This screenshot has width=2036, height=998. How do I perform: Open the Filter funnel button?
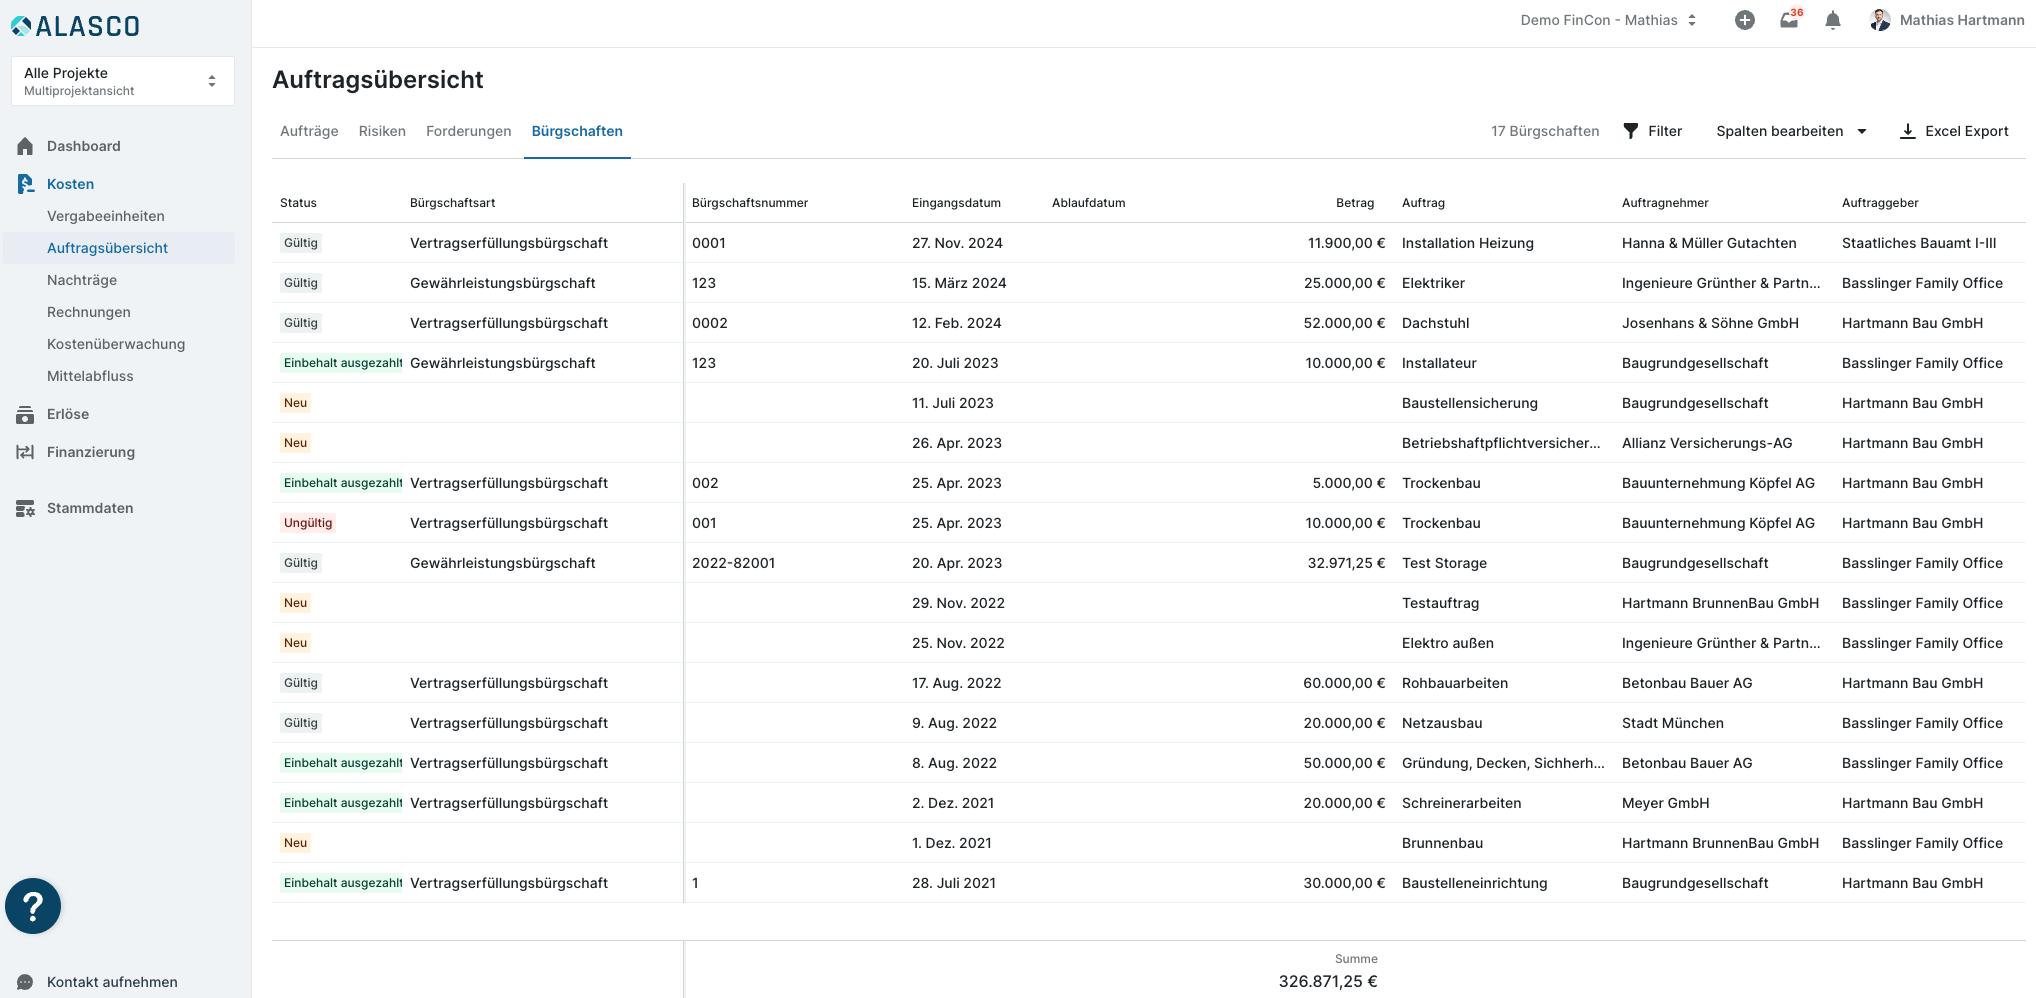pyautogui.click(x=1652, y=131)
